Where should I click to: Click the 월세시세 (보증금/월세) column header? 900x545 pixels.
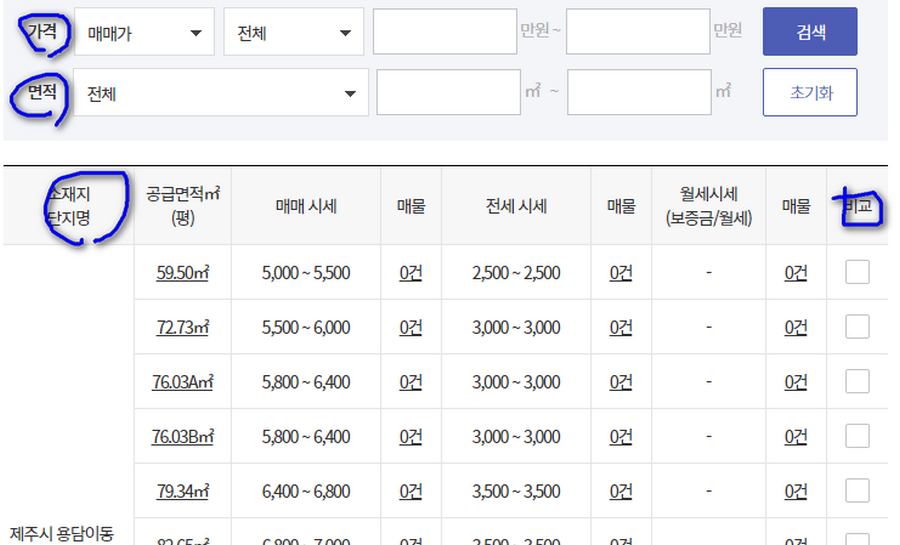point(709,206)
